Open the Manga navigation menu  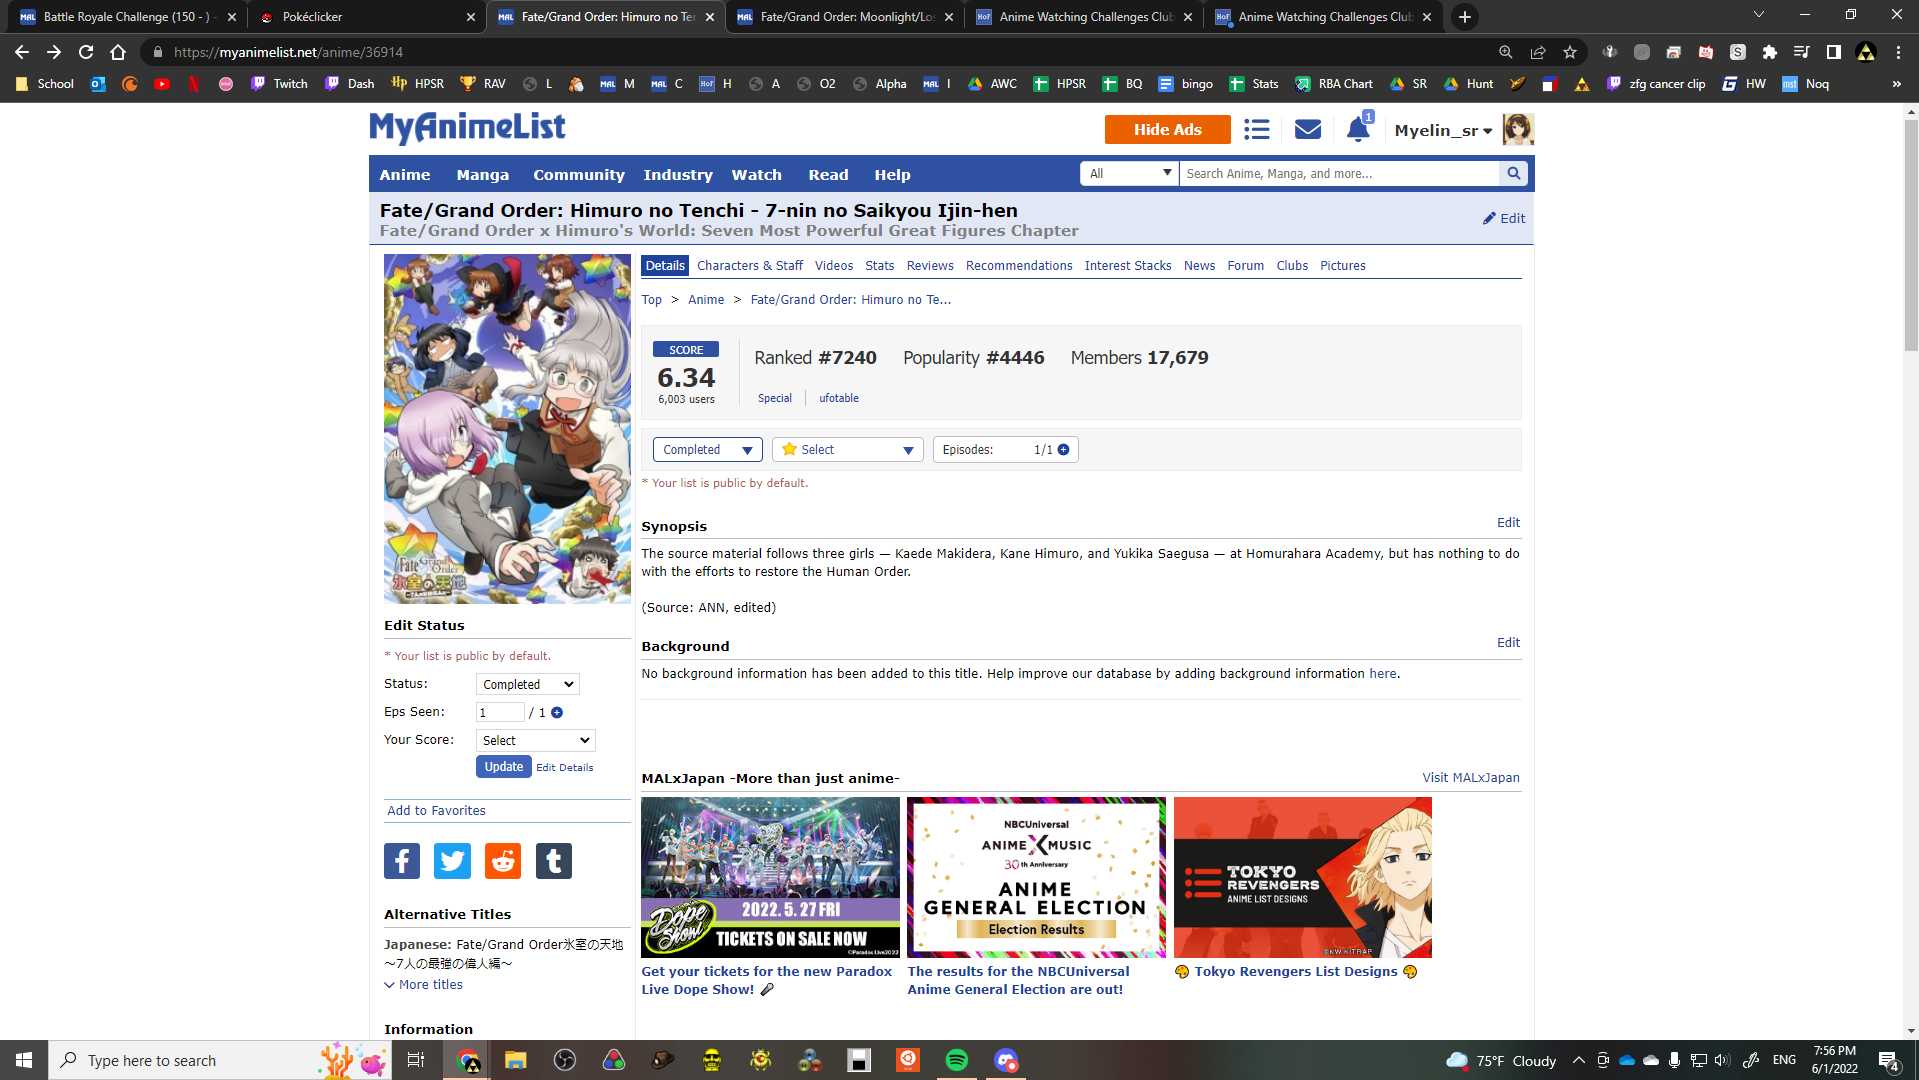(x=483, y=175)
